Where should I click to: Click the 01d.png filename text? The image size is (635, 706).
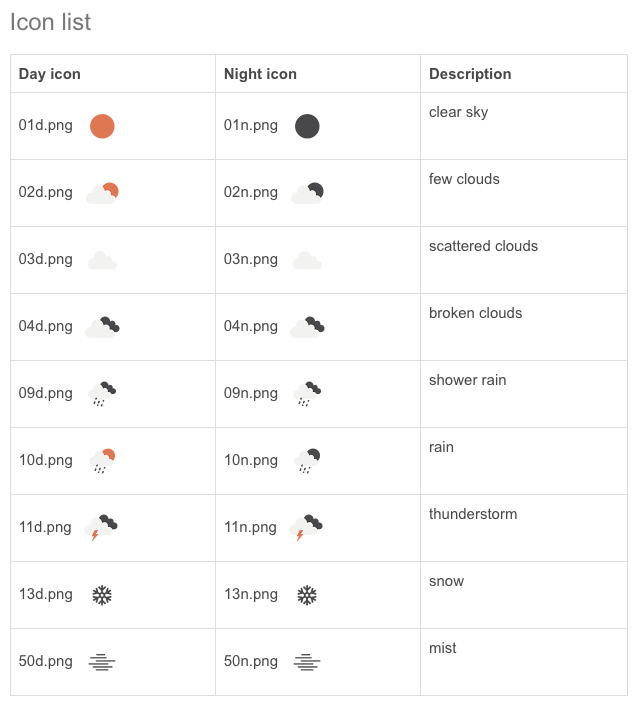pos(45,125)
